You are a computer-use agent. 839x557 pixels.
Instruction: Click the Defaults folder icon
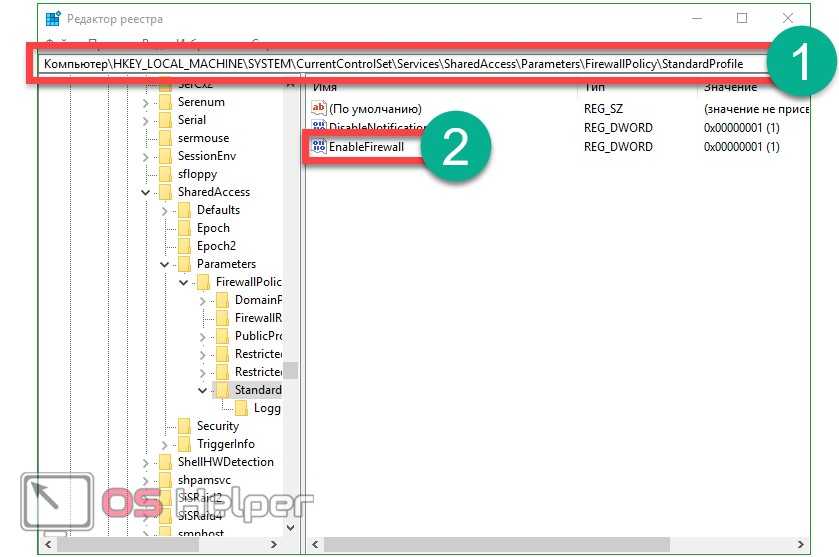point(185,210)
